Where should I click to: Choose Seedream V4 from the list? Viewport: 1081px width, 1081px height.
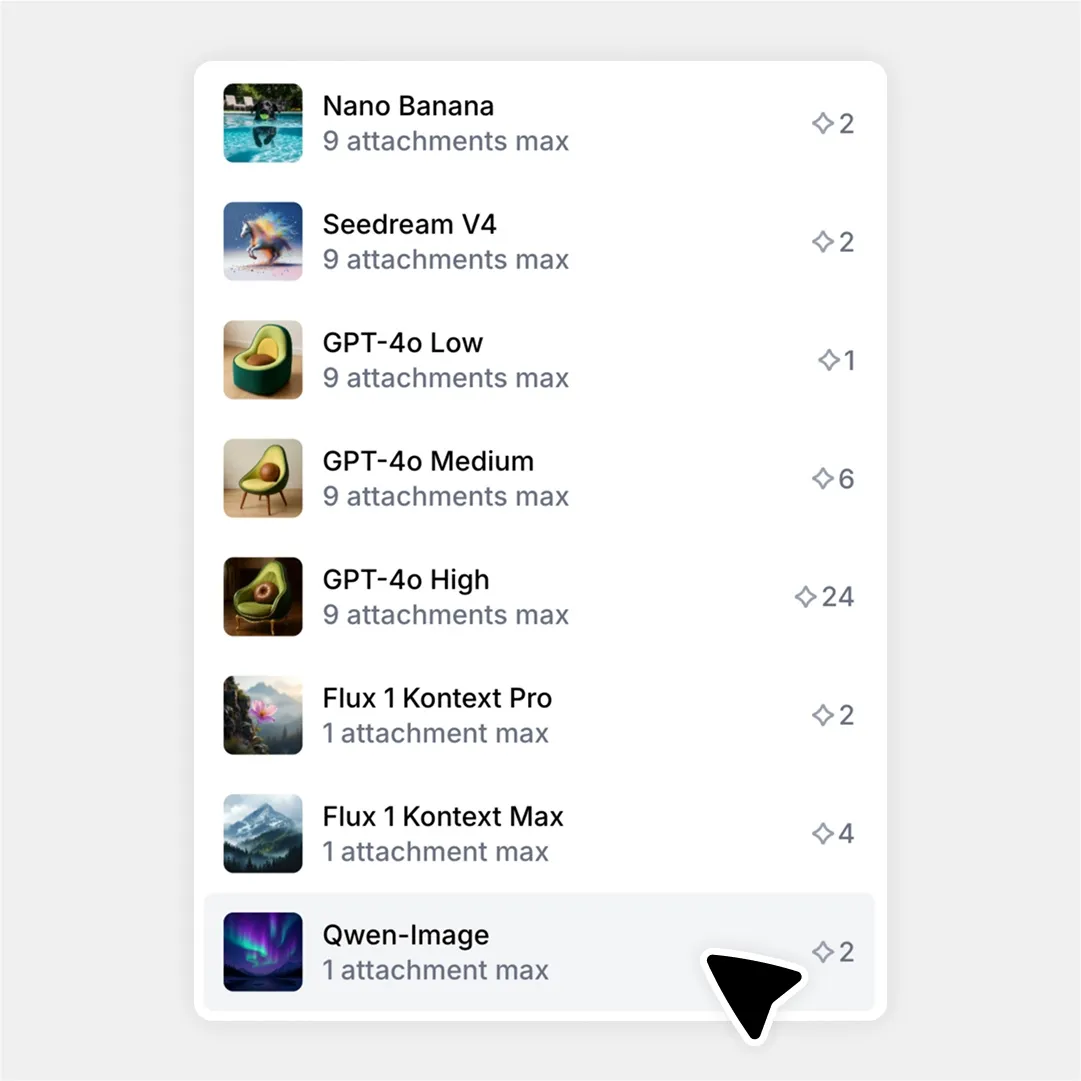539,242
